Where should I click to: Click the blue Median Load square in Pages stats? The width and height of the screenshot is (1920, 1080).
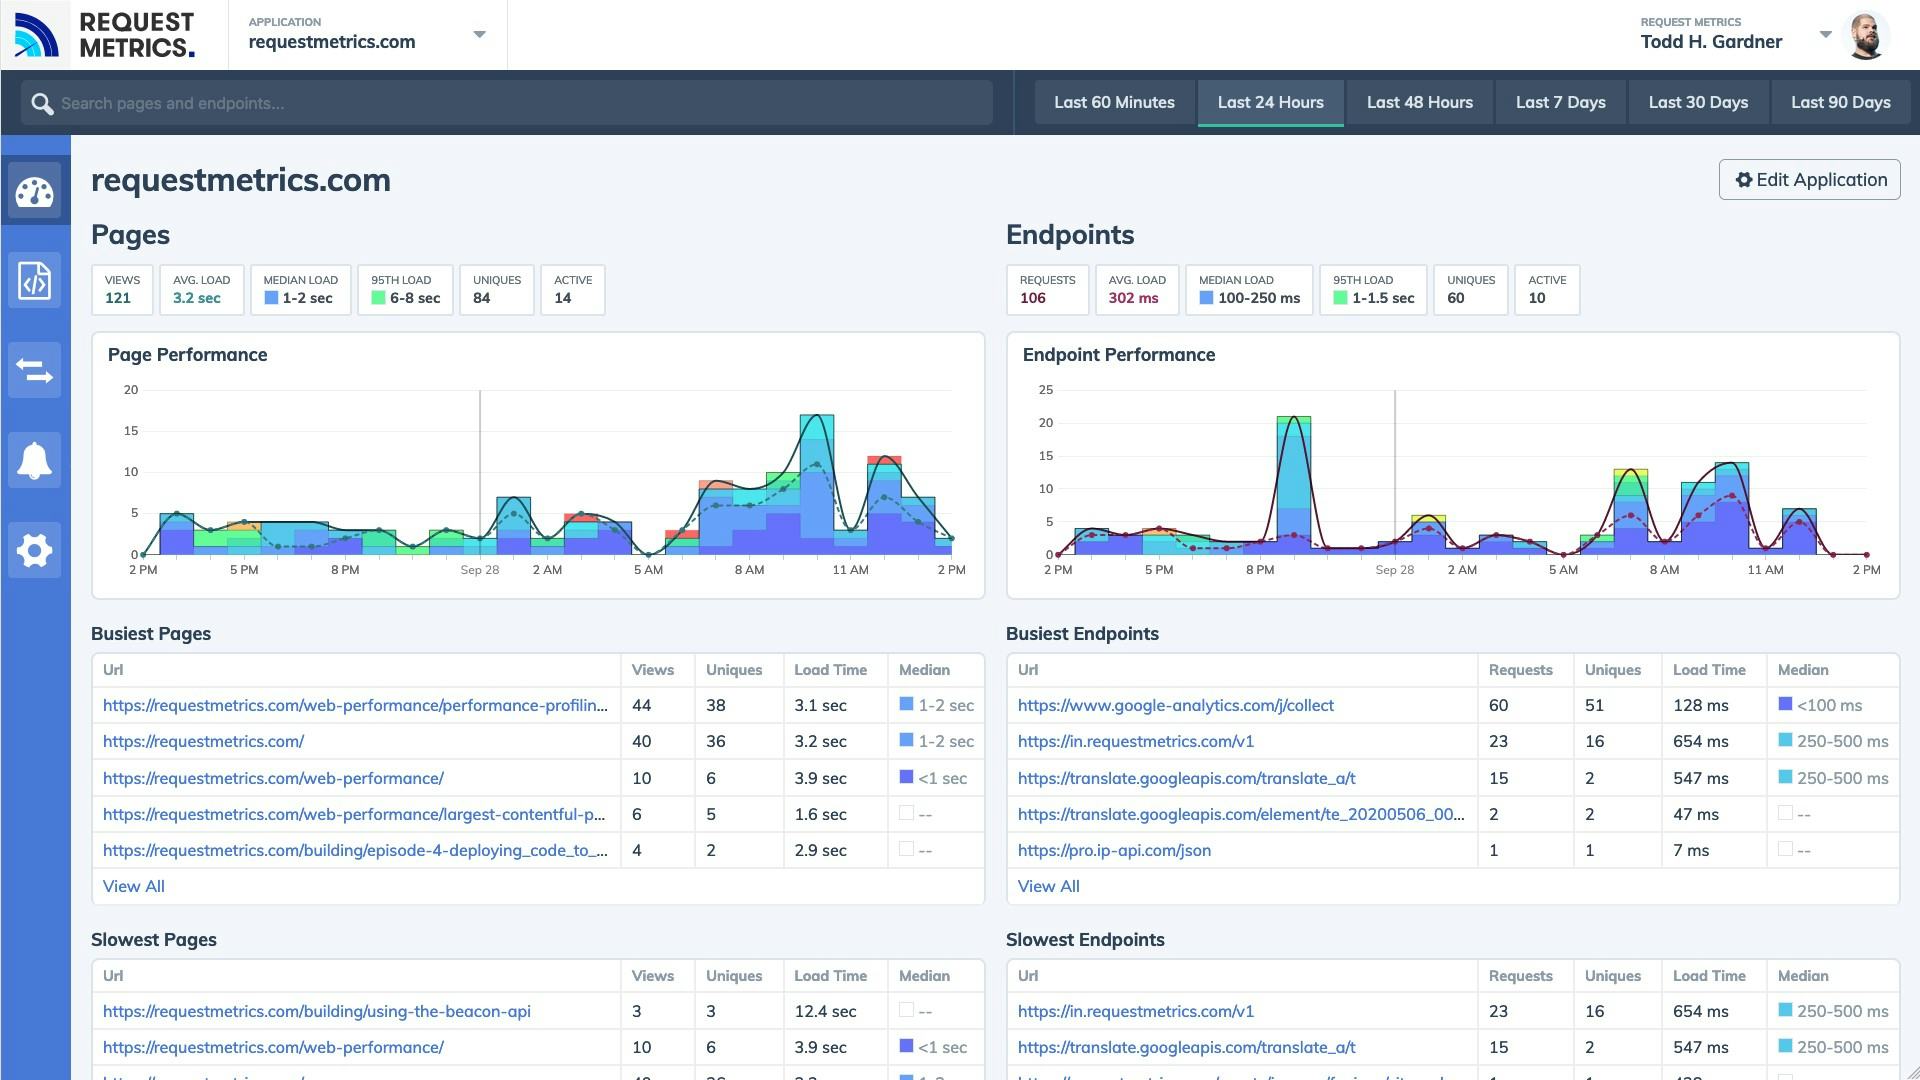[270, 297]
